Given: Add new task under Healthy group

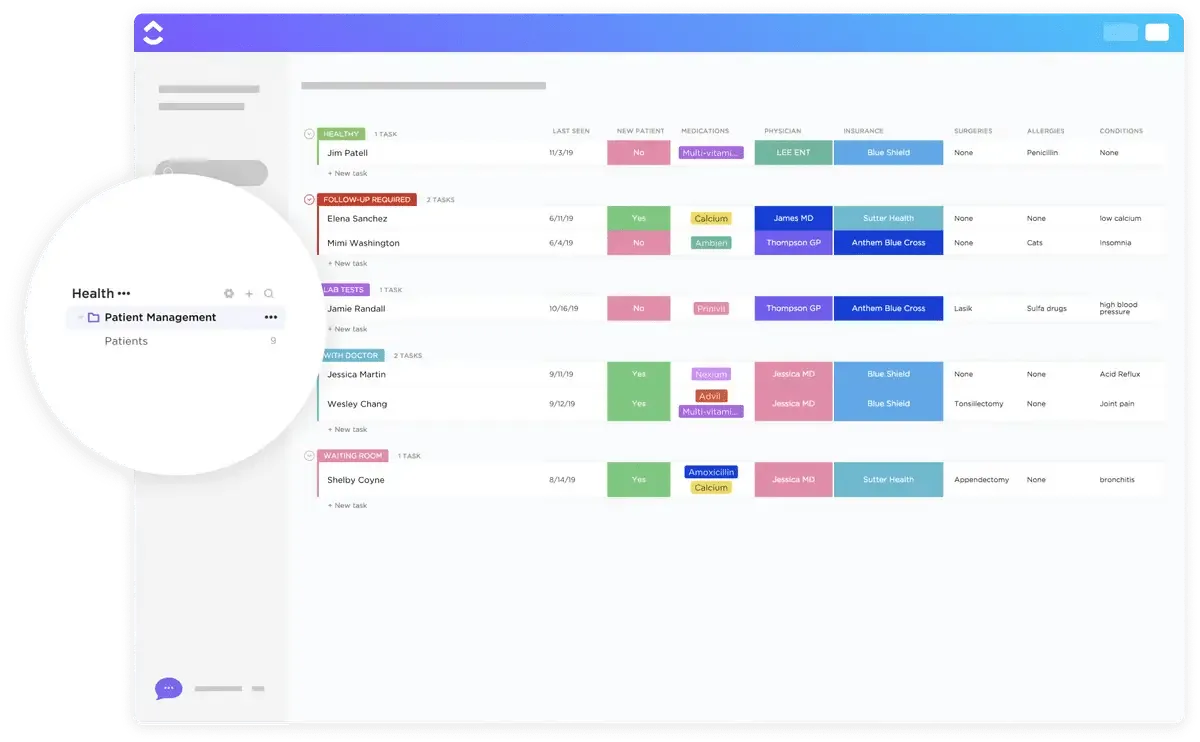Looking at the screenshot, I should pyautogui.click(x=347, y=173).
